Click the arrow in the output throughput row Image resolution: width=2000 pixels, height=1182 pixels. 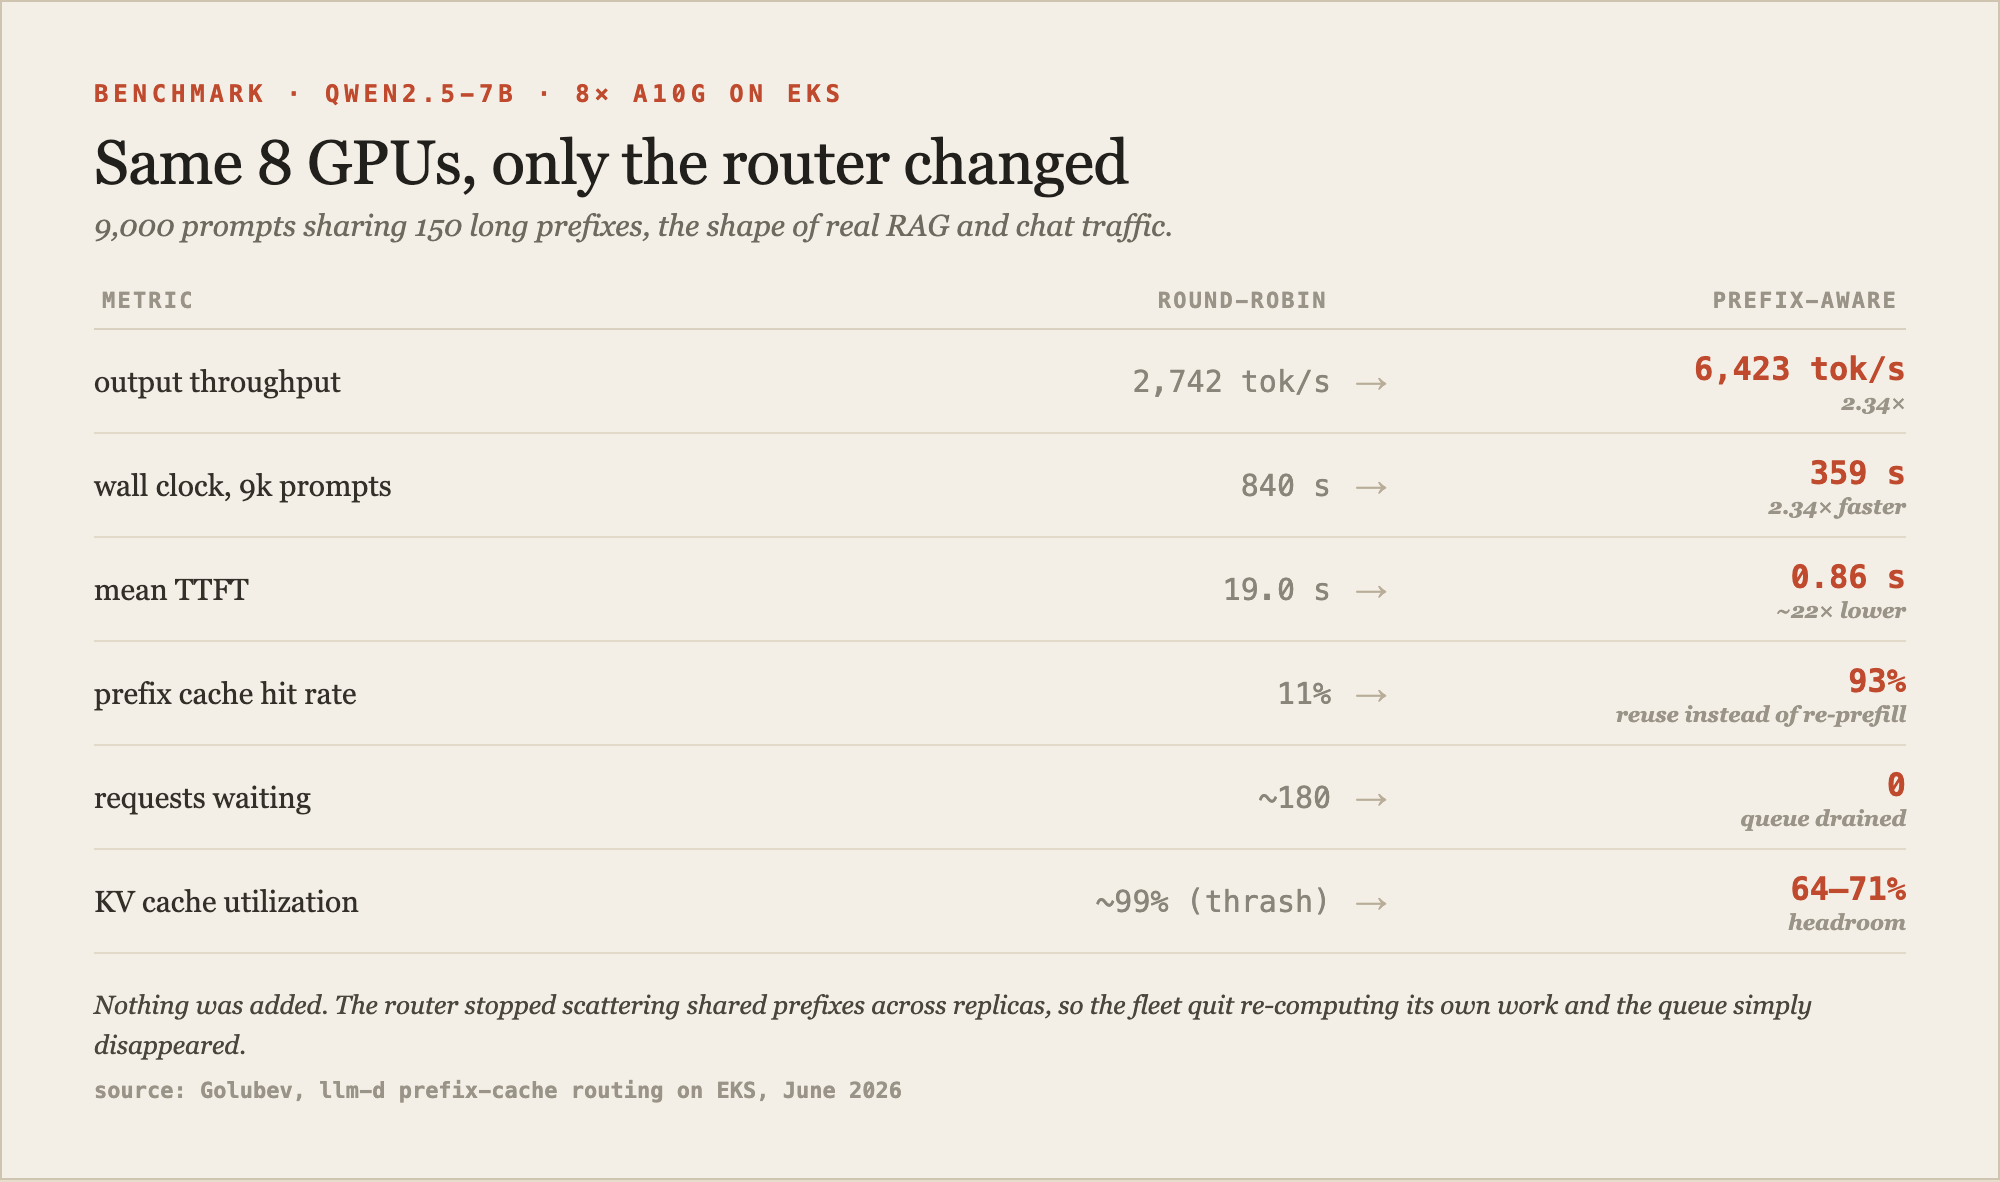coord(1371,383)
